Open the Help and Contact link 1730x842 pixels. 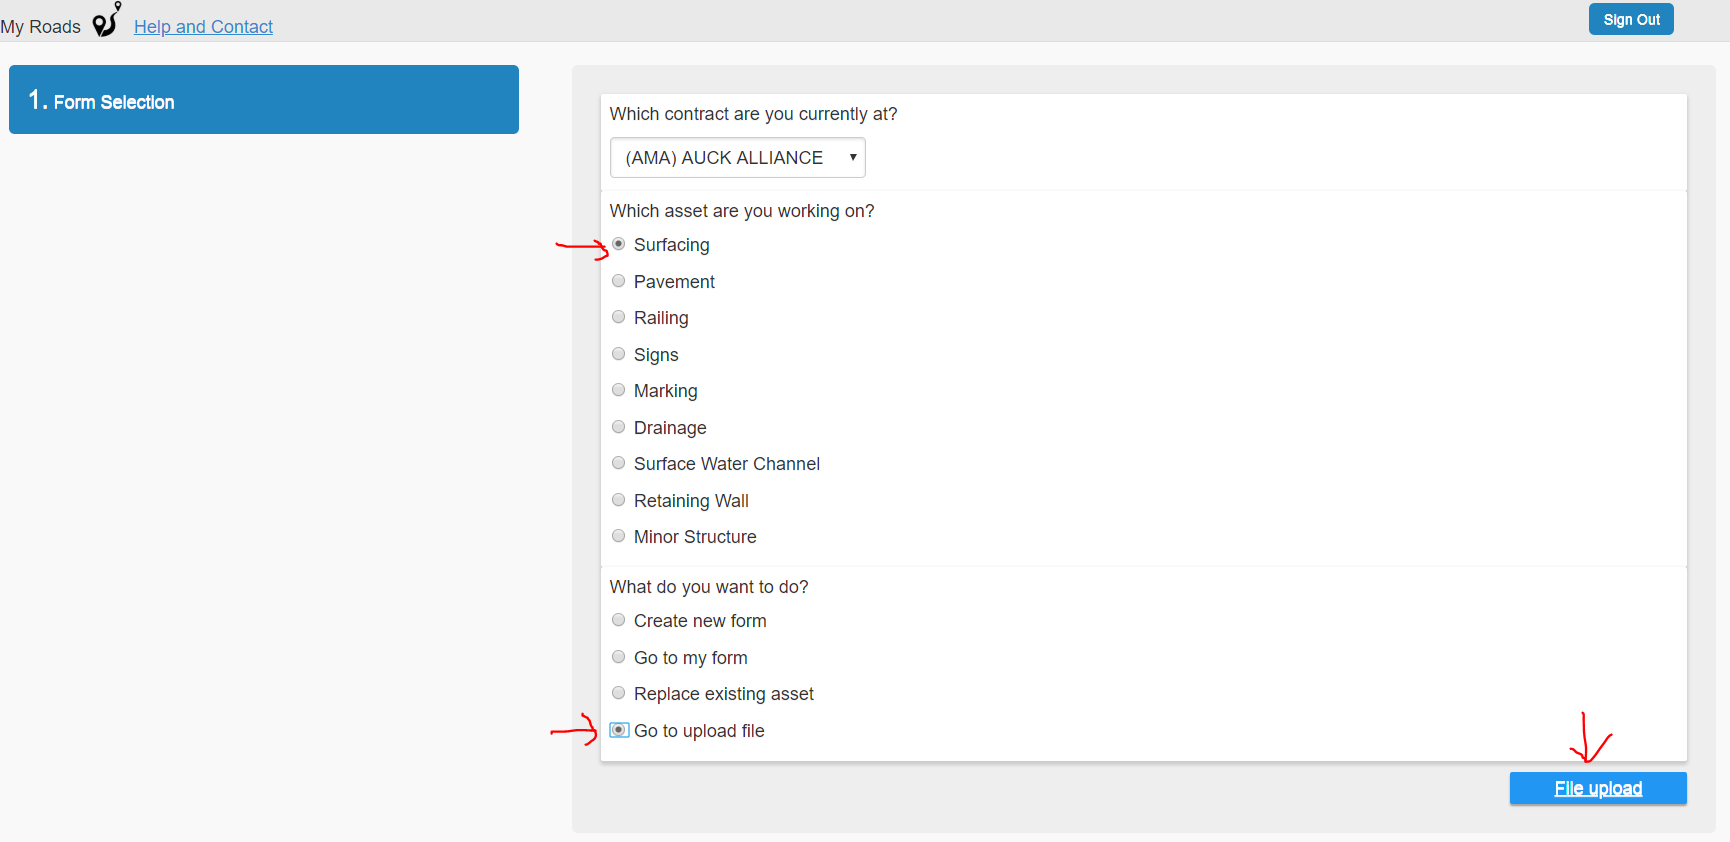coord(203,27)
